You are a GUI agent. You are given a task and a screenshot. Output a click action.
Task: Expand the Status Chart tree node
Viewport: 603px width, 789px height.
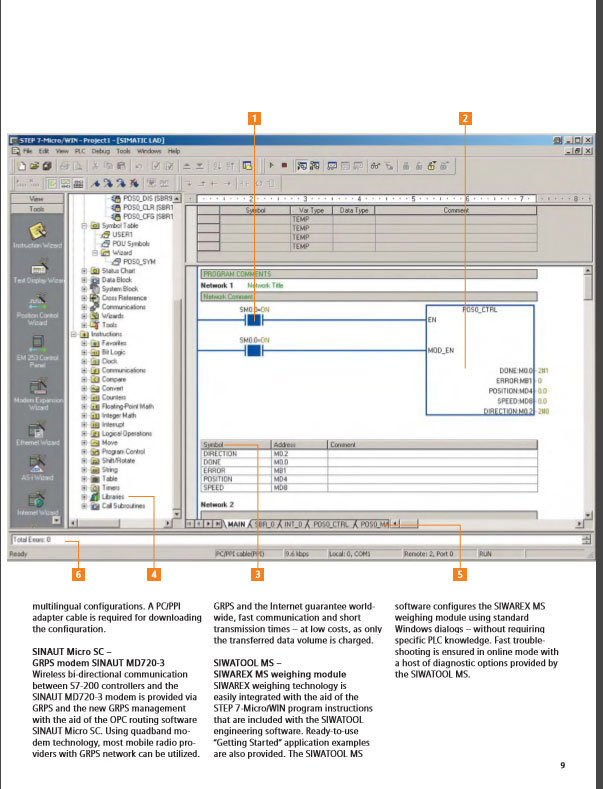(x=84, y=271)
